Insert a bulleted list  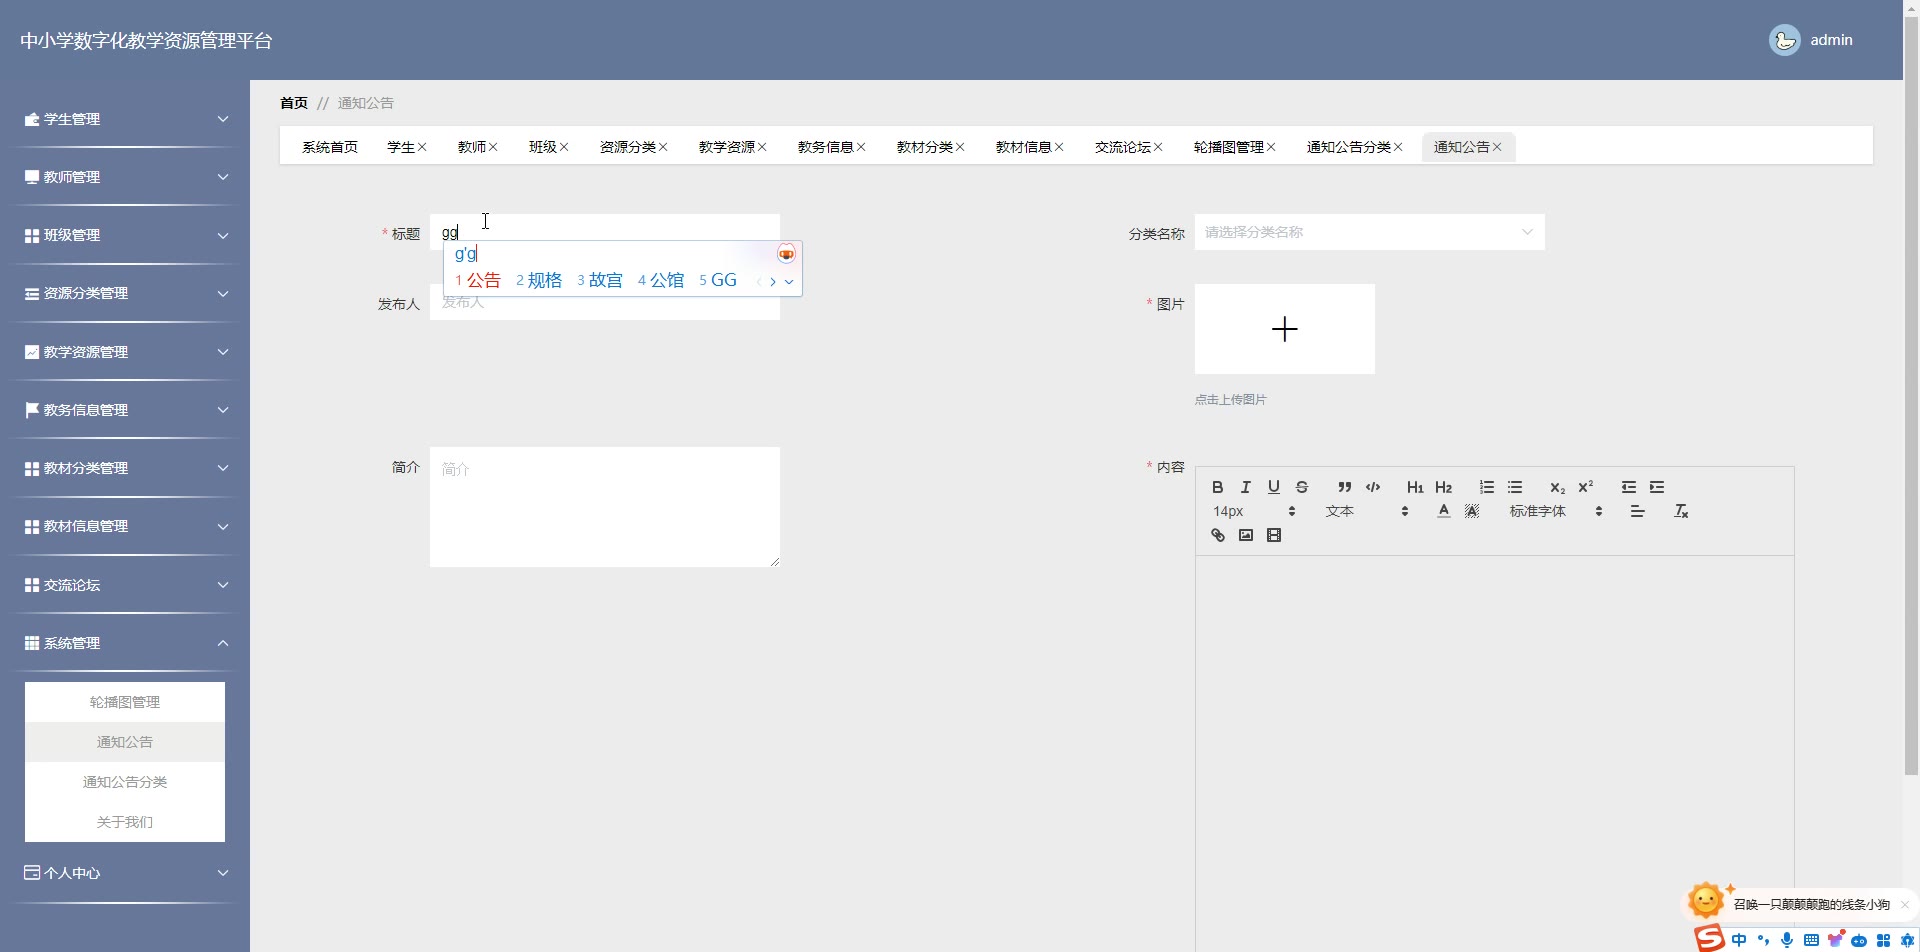[x=1515, y=487]
